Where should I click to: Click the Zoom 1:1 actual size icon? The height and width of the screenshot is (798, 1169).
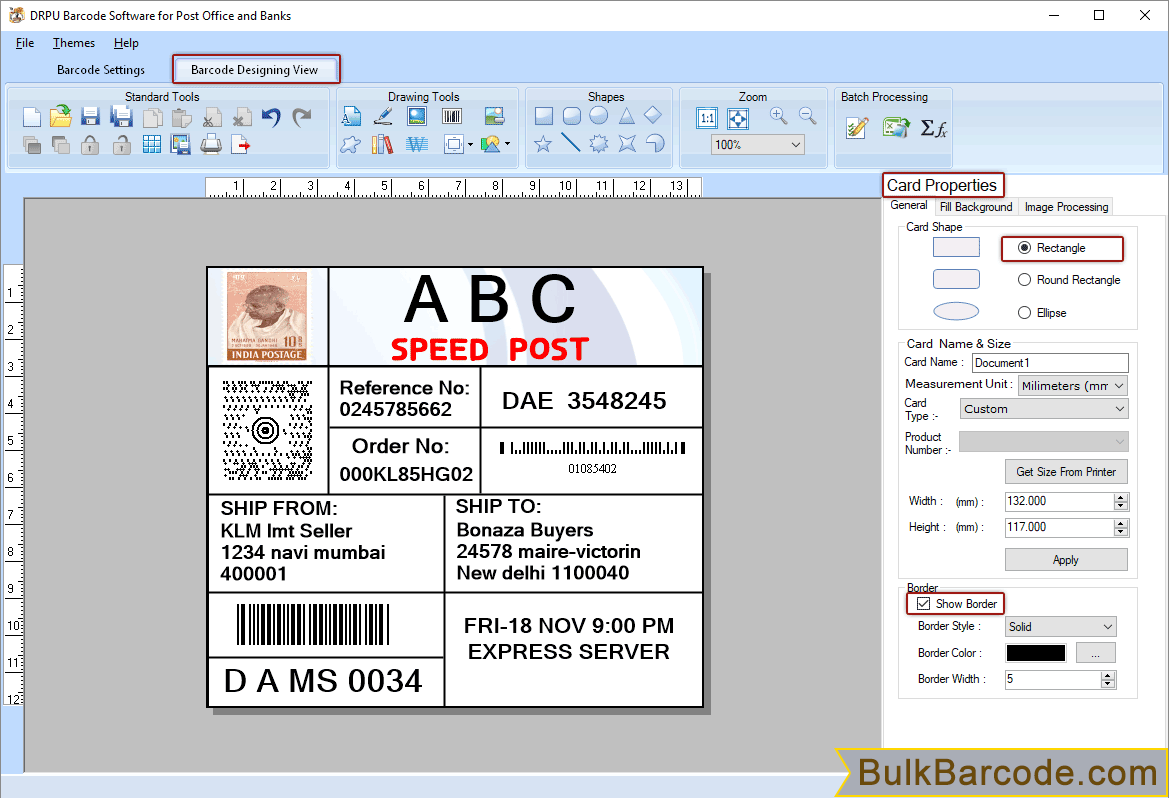(x=707, y=118)
